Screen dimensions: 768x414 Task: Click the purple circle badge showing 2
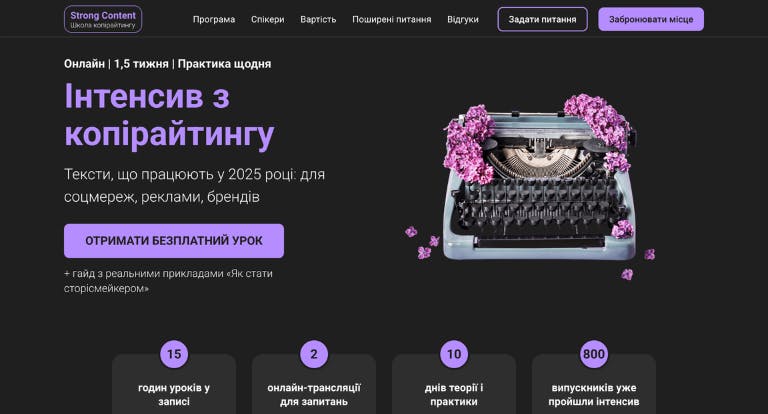pyautogui.click(x=314, y=354)
